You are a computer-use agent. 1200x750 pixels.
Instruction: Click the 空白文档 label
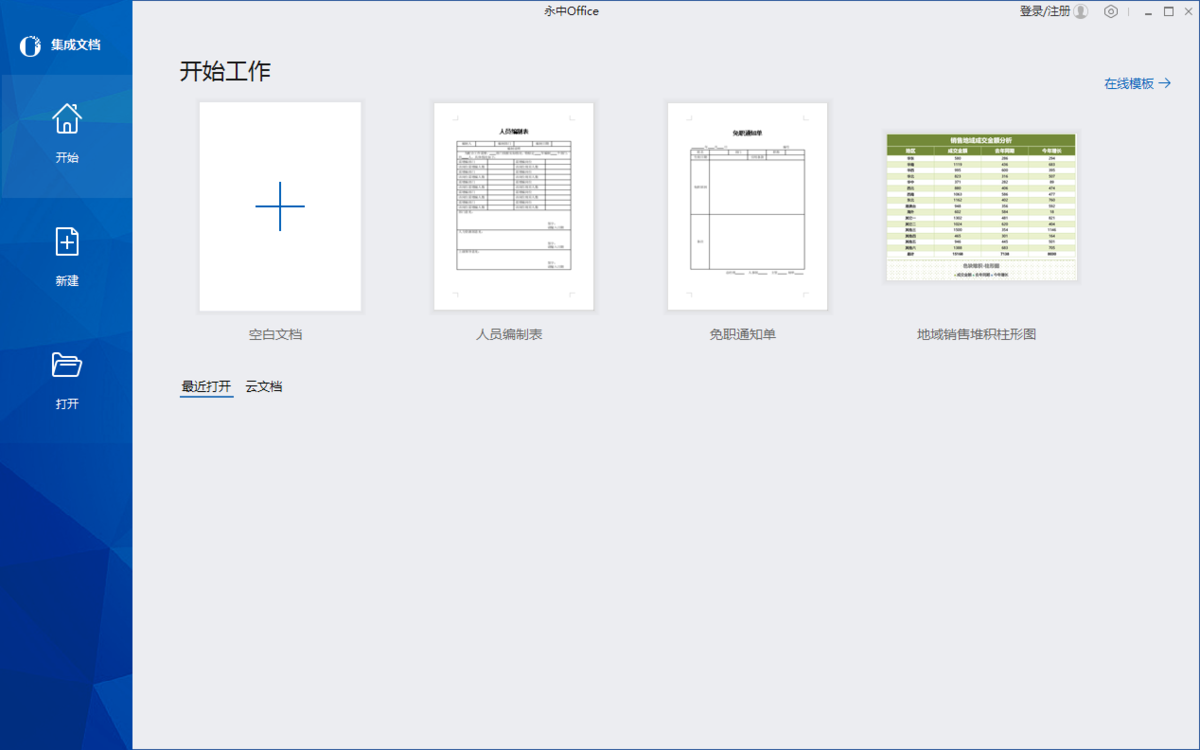[x=275, y=335]
